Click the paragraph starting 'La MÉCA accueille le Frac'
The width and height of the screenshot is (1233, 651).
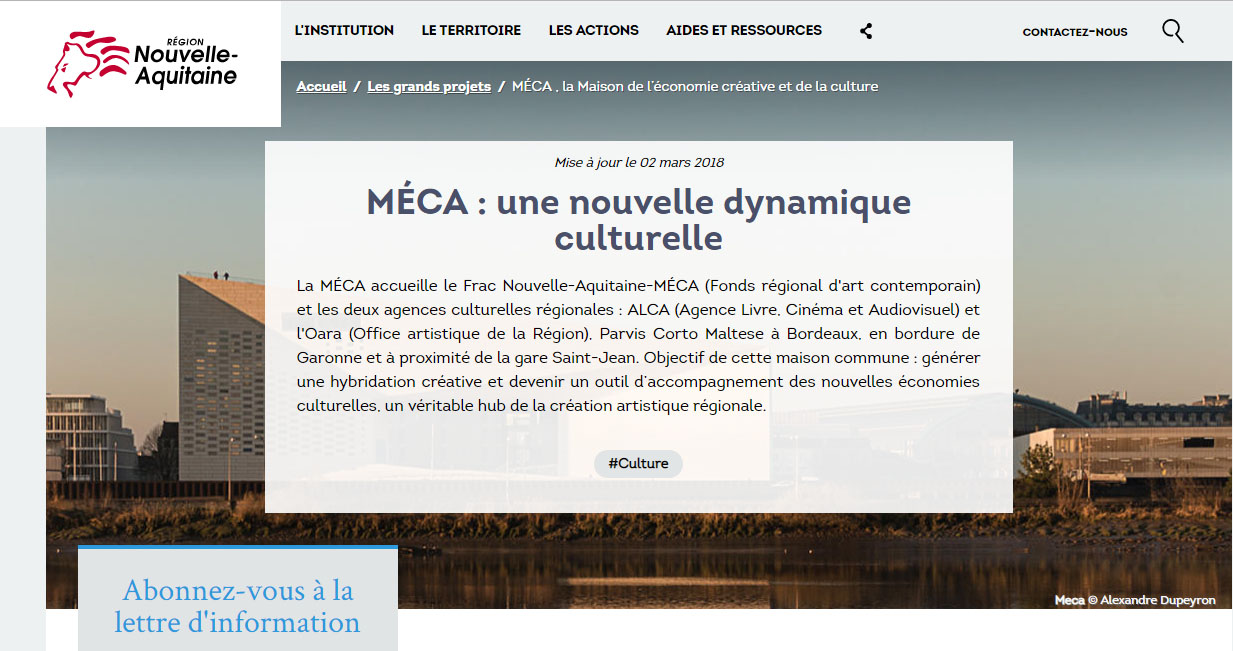[x=638, y=347]
